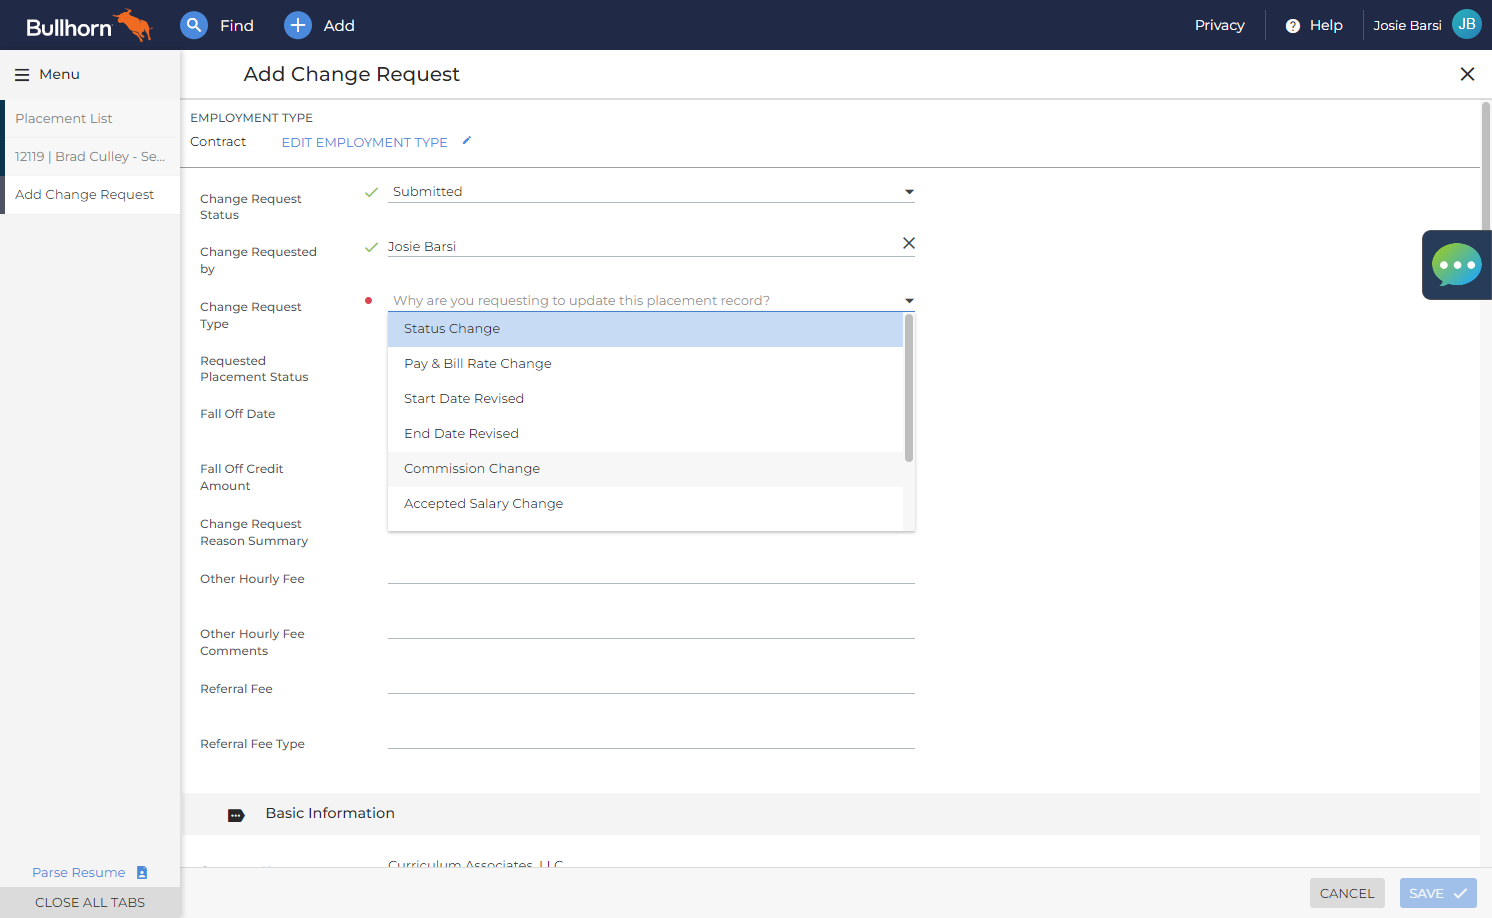Click the Josie Barsi username
The width and height of the screenshot is (1492, 918).
click(x=1407, y=25)
